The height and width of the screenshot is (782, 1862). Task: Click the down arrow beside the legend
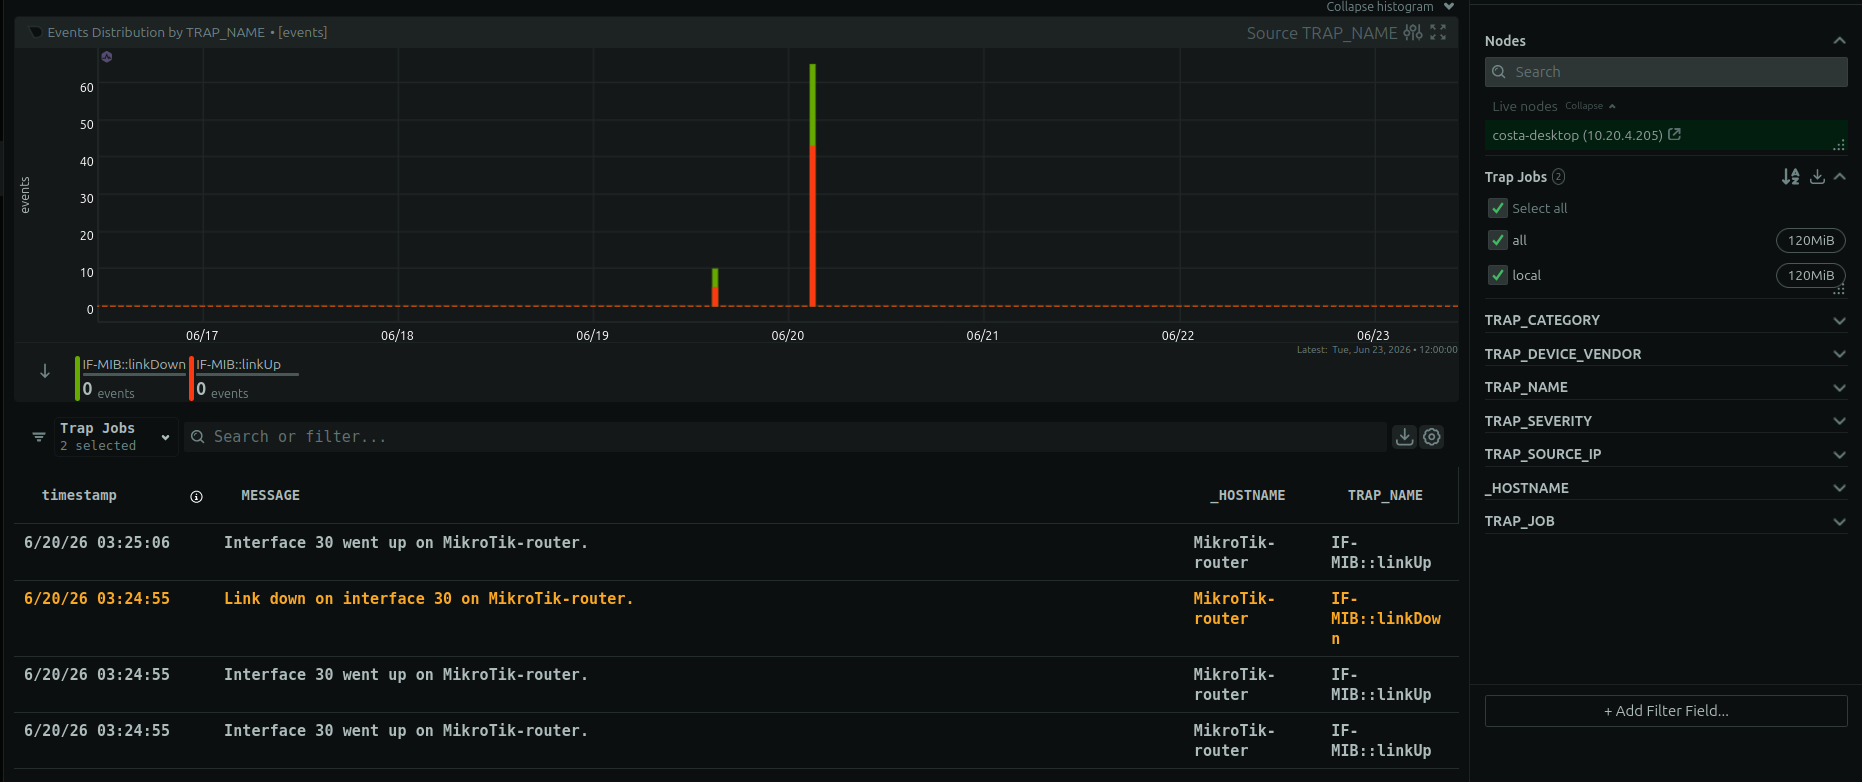pyautogui.click(x=45, y=371)
